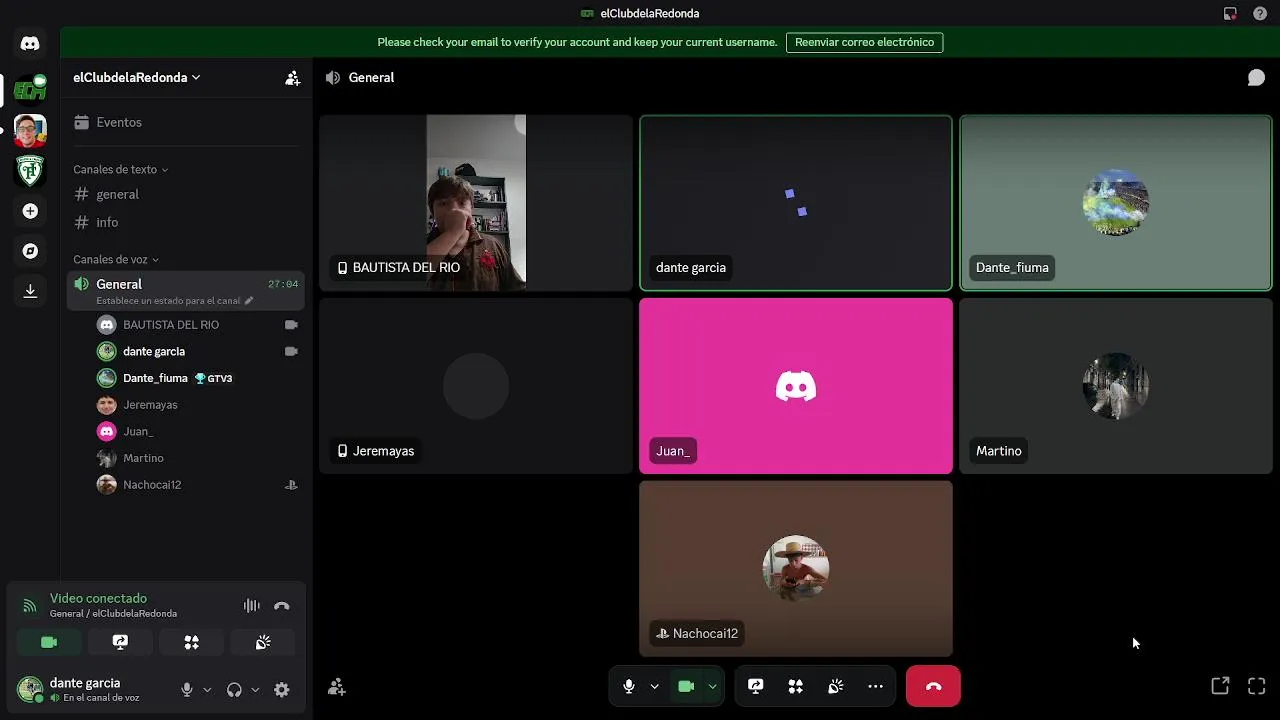
Task: Share screen from voice panel button
Action: (x=120, y=642)
